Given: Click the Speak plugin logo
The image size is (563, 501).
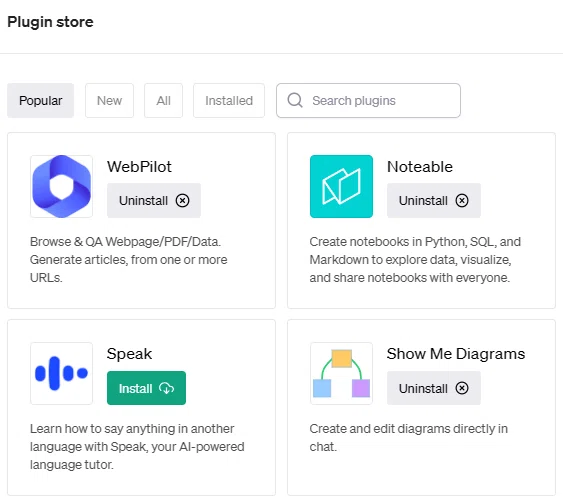Looking at the screenshot, I should click(61, 374).
